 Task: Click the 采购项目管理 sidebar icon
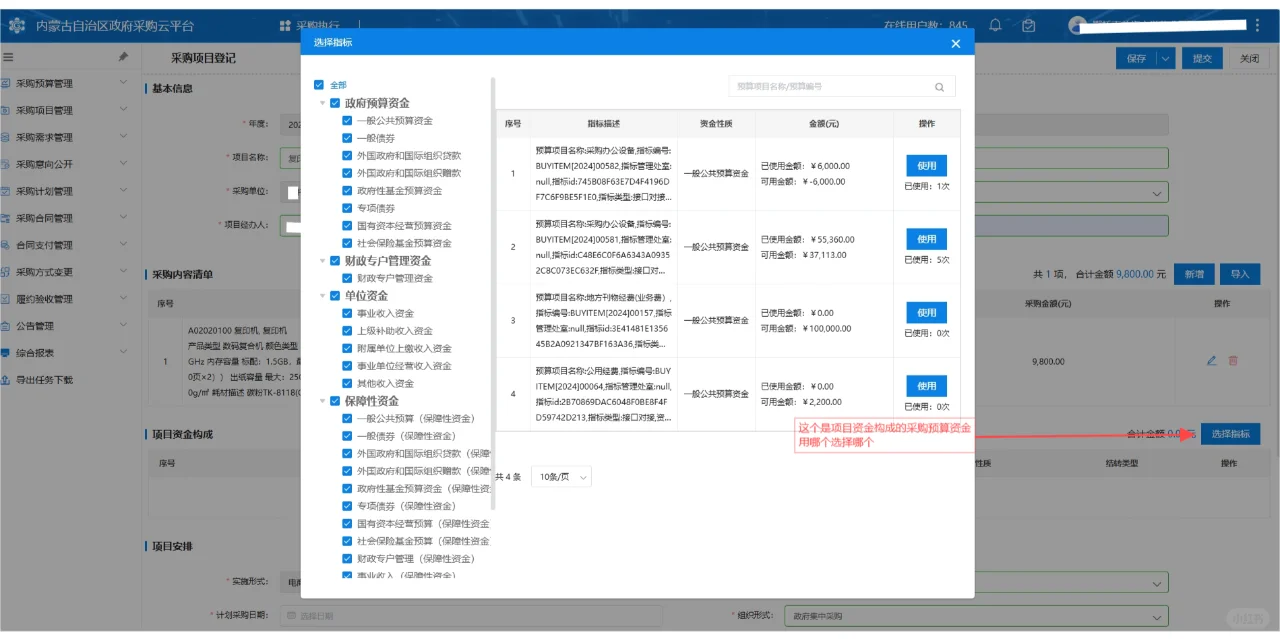(x=6, y=111)
